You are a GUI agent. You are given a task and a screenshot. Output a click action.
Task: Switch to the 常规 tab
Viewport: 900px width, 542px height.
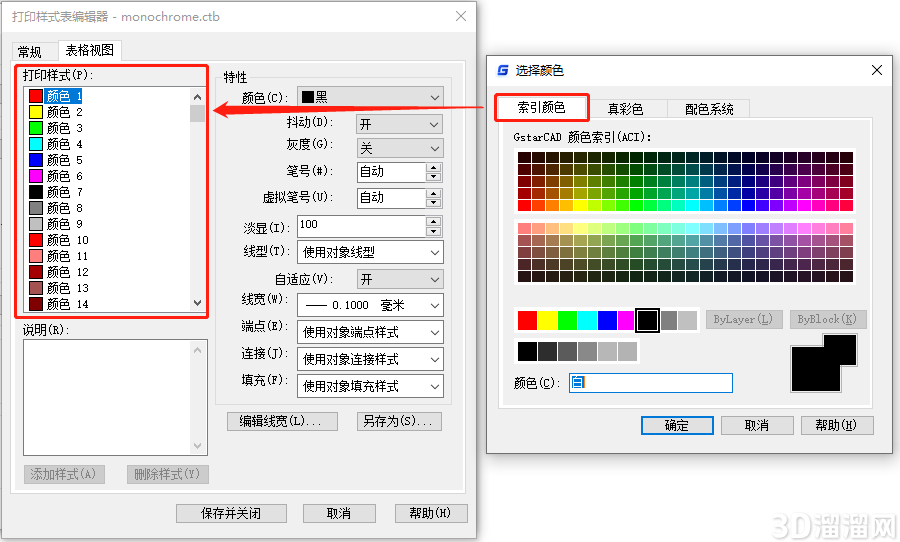29,52
